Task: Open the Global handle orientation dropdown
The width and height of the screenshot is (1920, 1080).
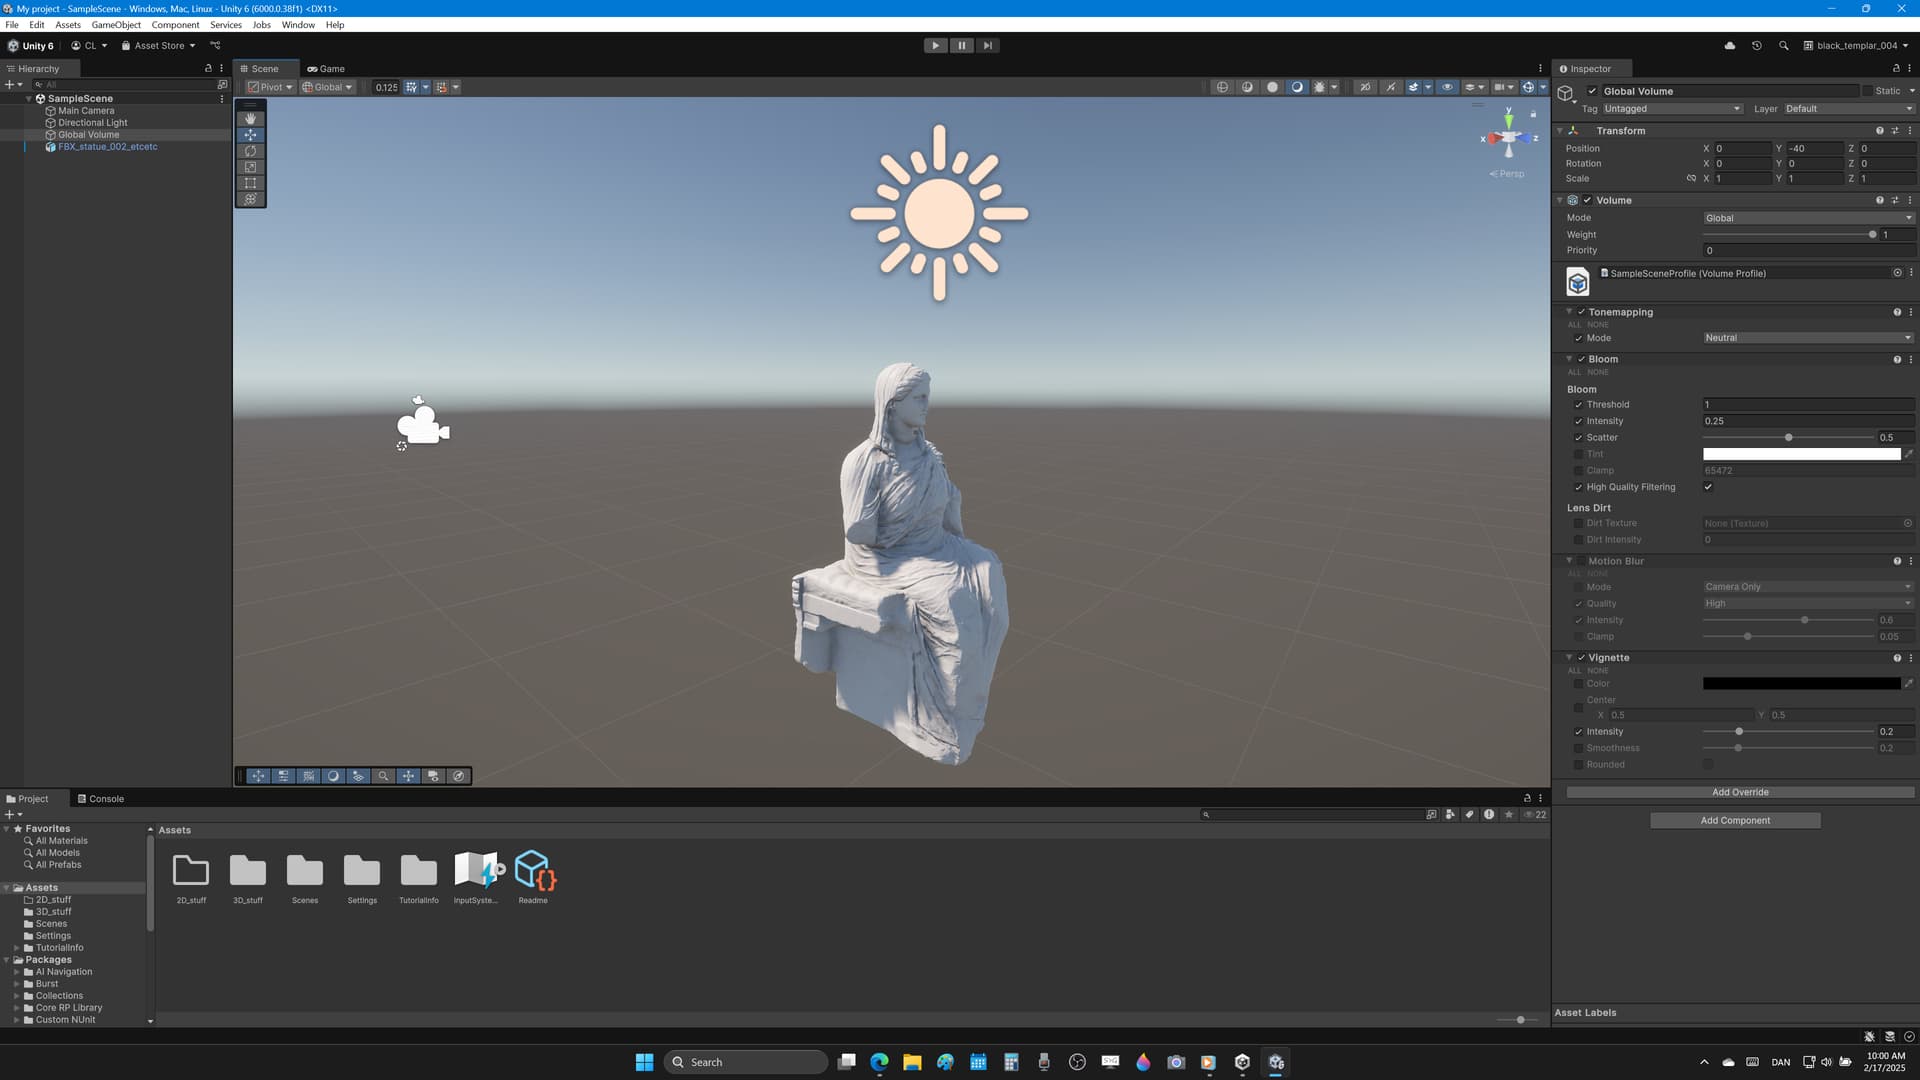Action: [327, 87]
